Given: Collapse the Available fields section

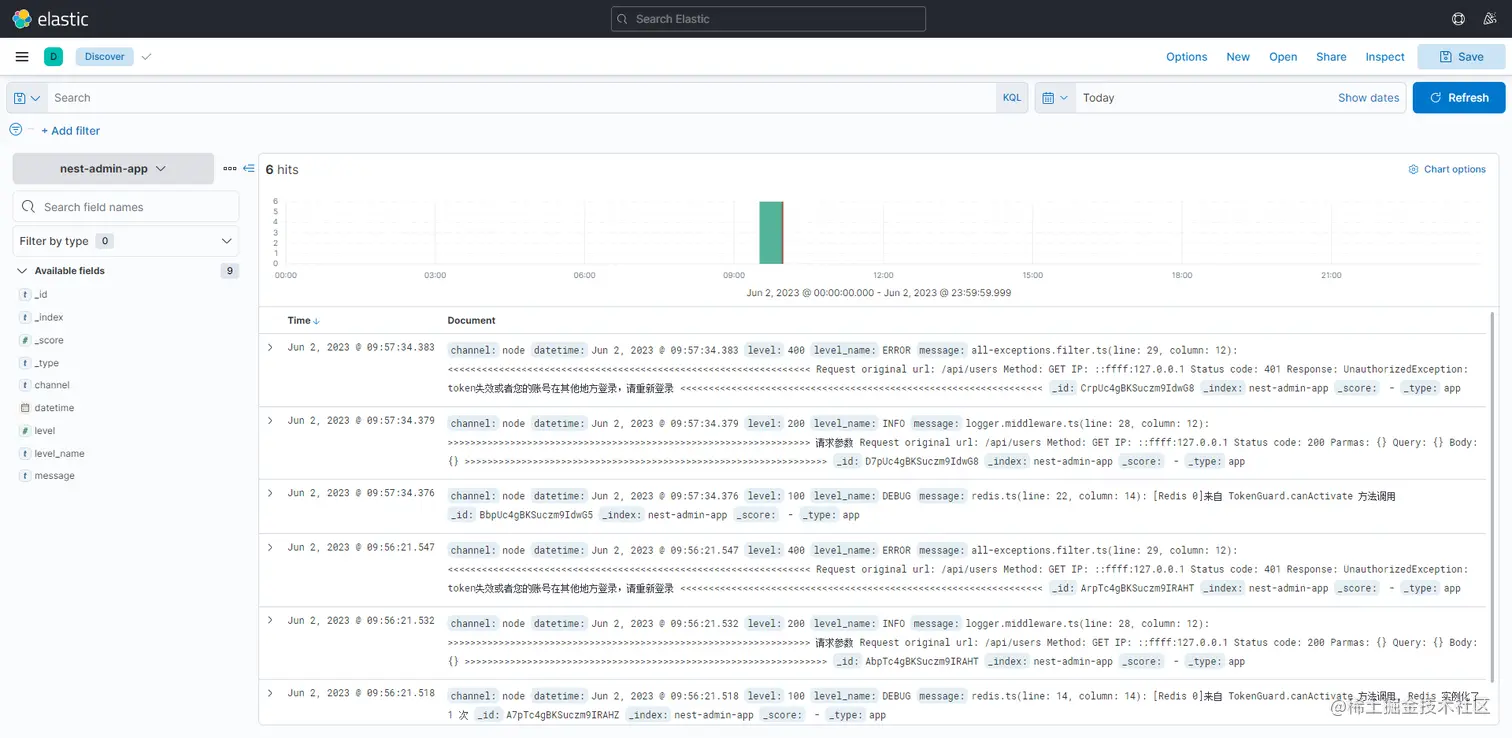Looking at the screenshot, I should coord(22,271).
